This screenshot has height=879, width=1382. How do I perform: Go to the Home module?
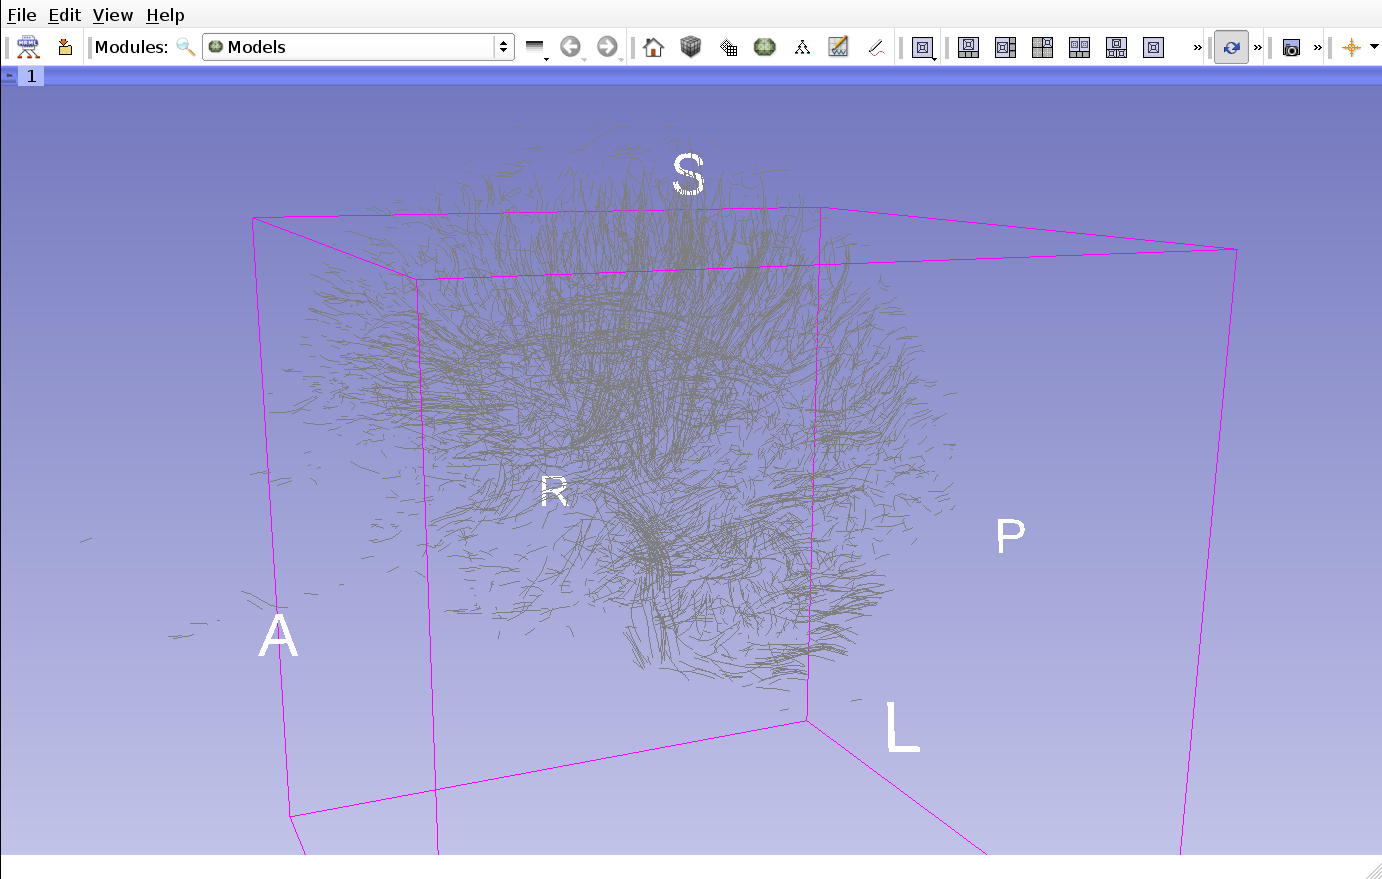click(x=653, y=47)
